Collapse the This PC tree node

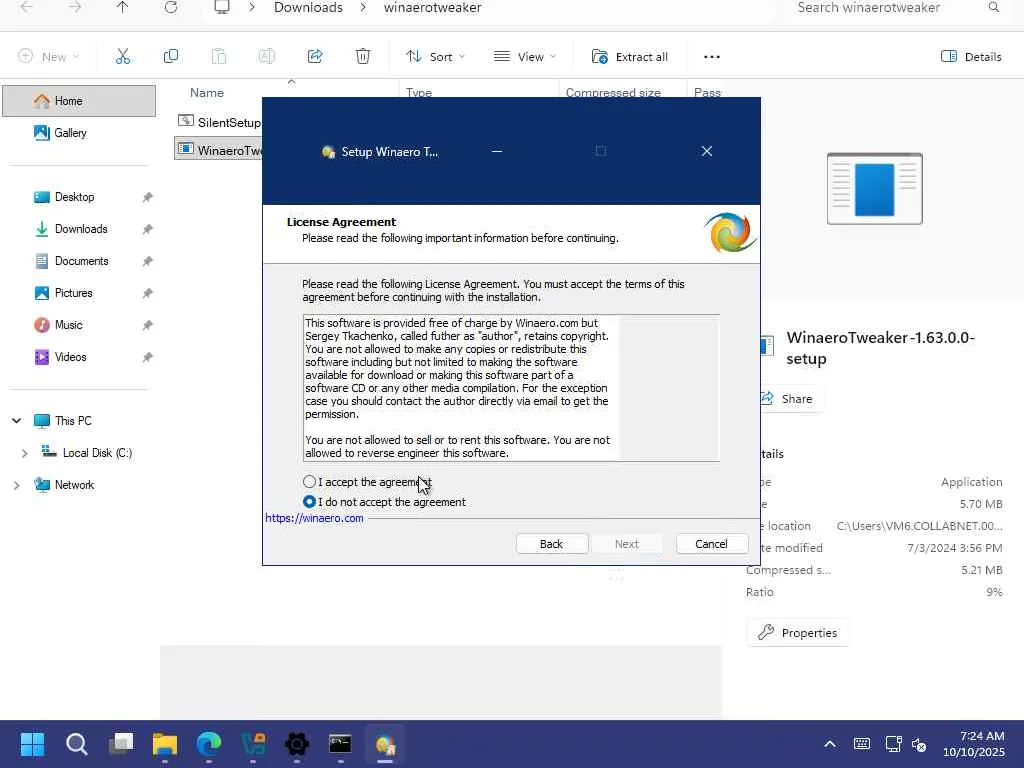click(x=16, y=421)
